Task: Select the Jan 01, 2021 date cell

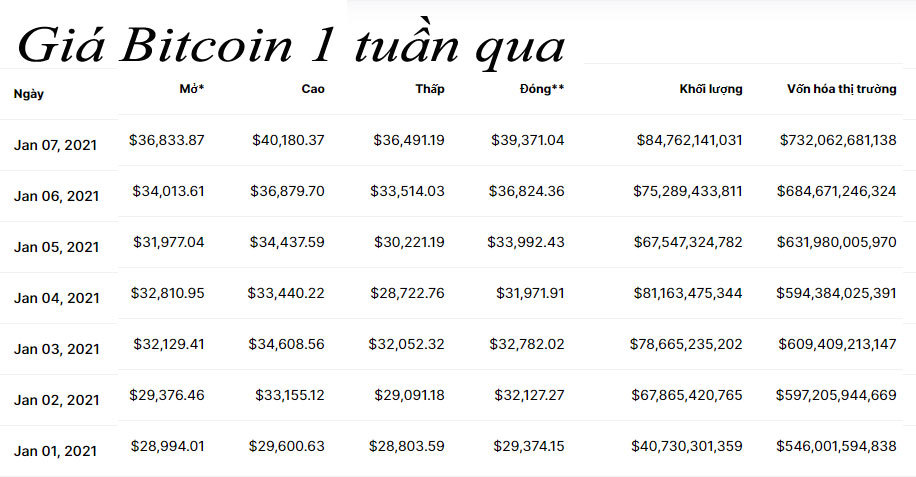Action: (57, 451)
